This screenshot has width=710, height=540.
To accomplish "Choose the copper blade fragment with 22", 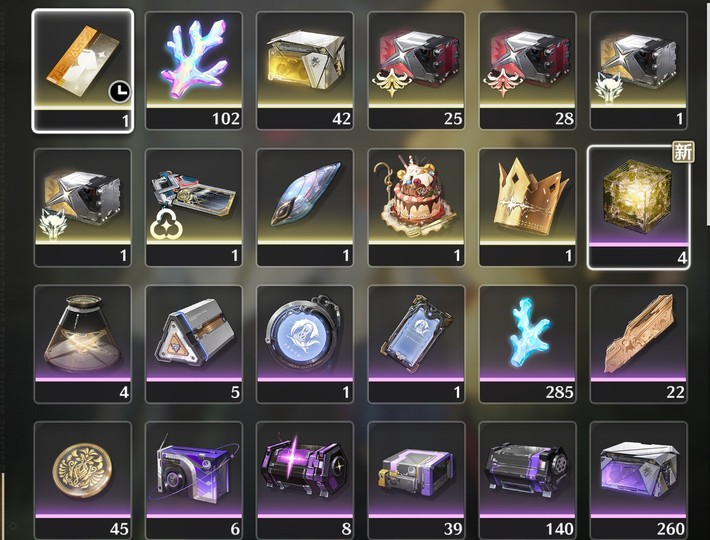I will pos(638,344).
